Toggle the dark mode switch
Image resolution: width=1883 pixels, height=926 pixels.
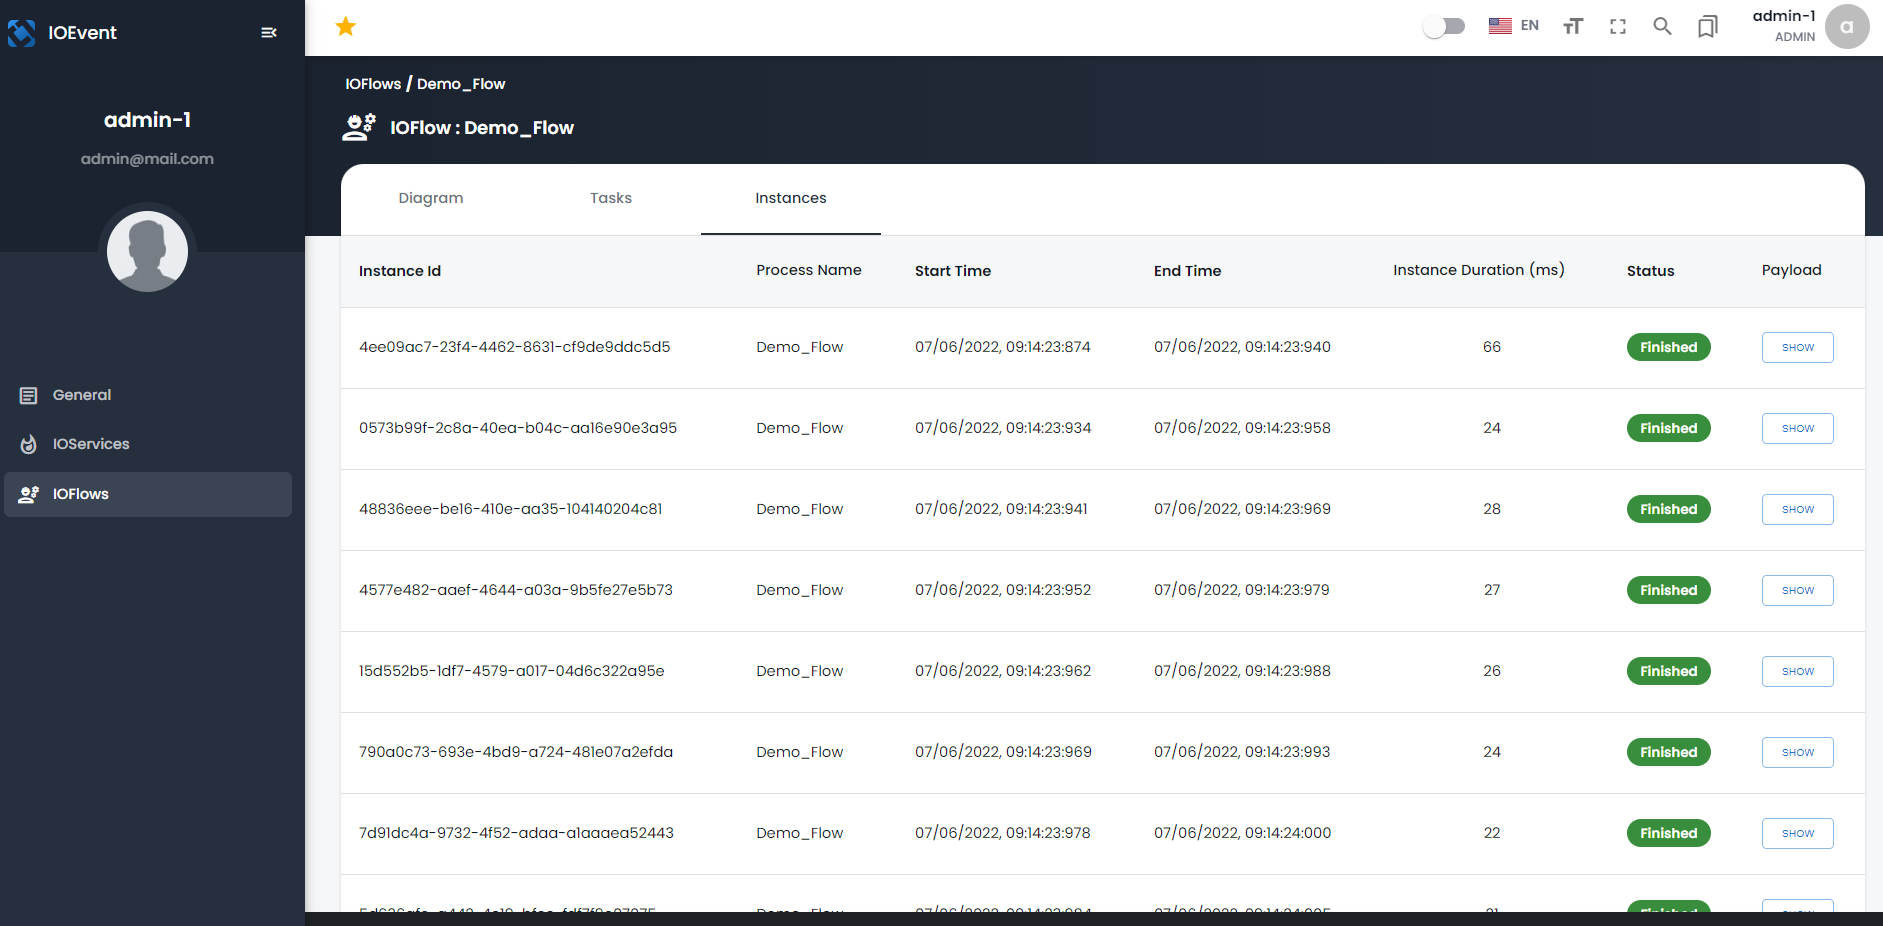[1443, 26]
